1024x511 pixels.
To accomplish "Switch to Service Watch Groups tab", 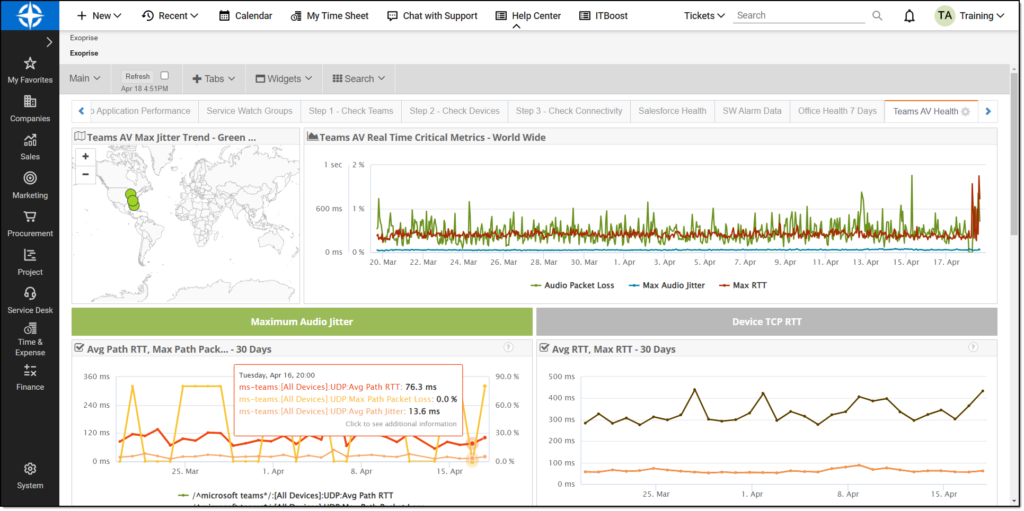I will pos(249,111).
